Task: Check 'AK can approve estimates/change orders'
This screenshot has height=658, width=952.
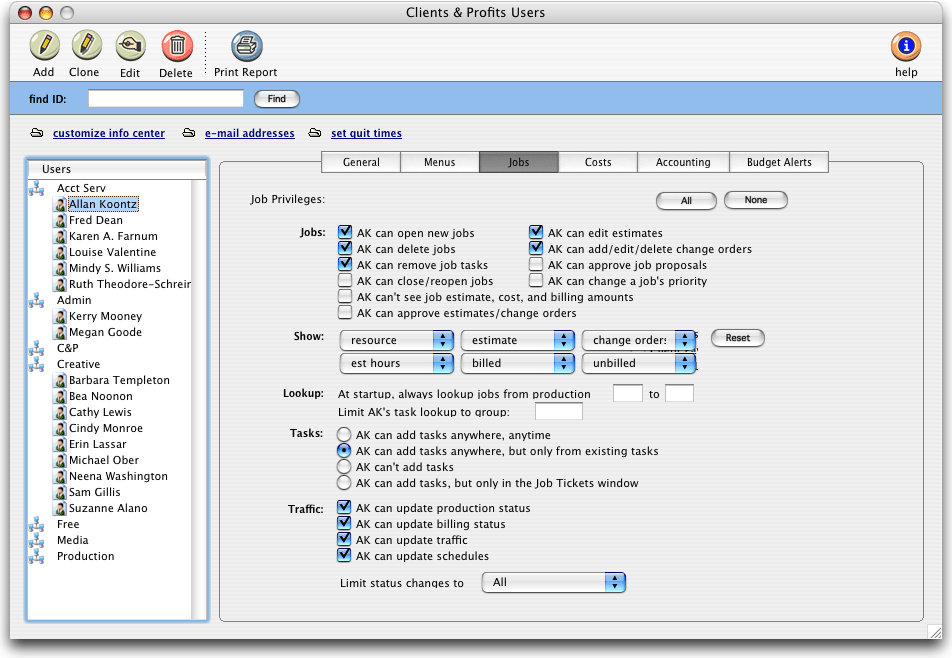Action: (x=345, y=313)
